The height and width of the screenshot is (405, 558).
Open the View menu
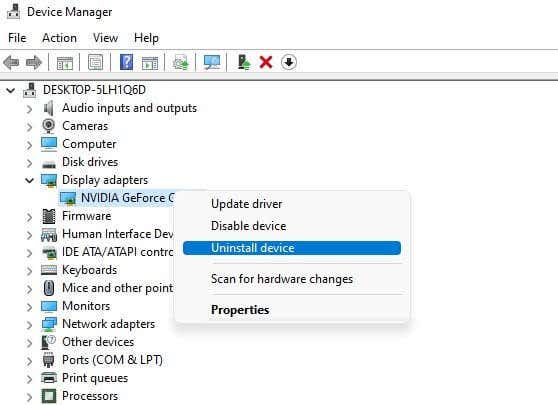point(105,38)
